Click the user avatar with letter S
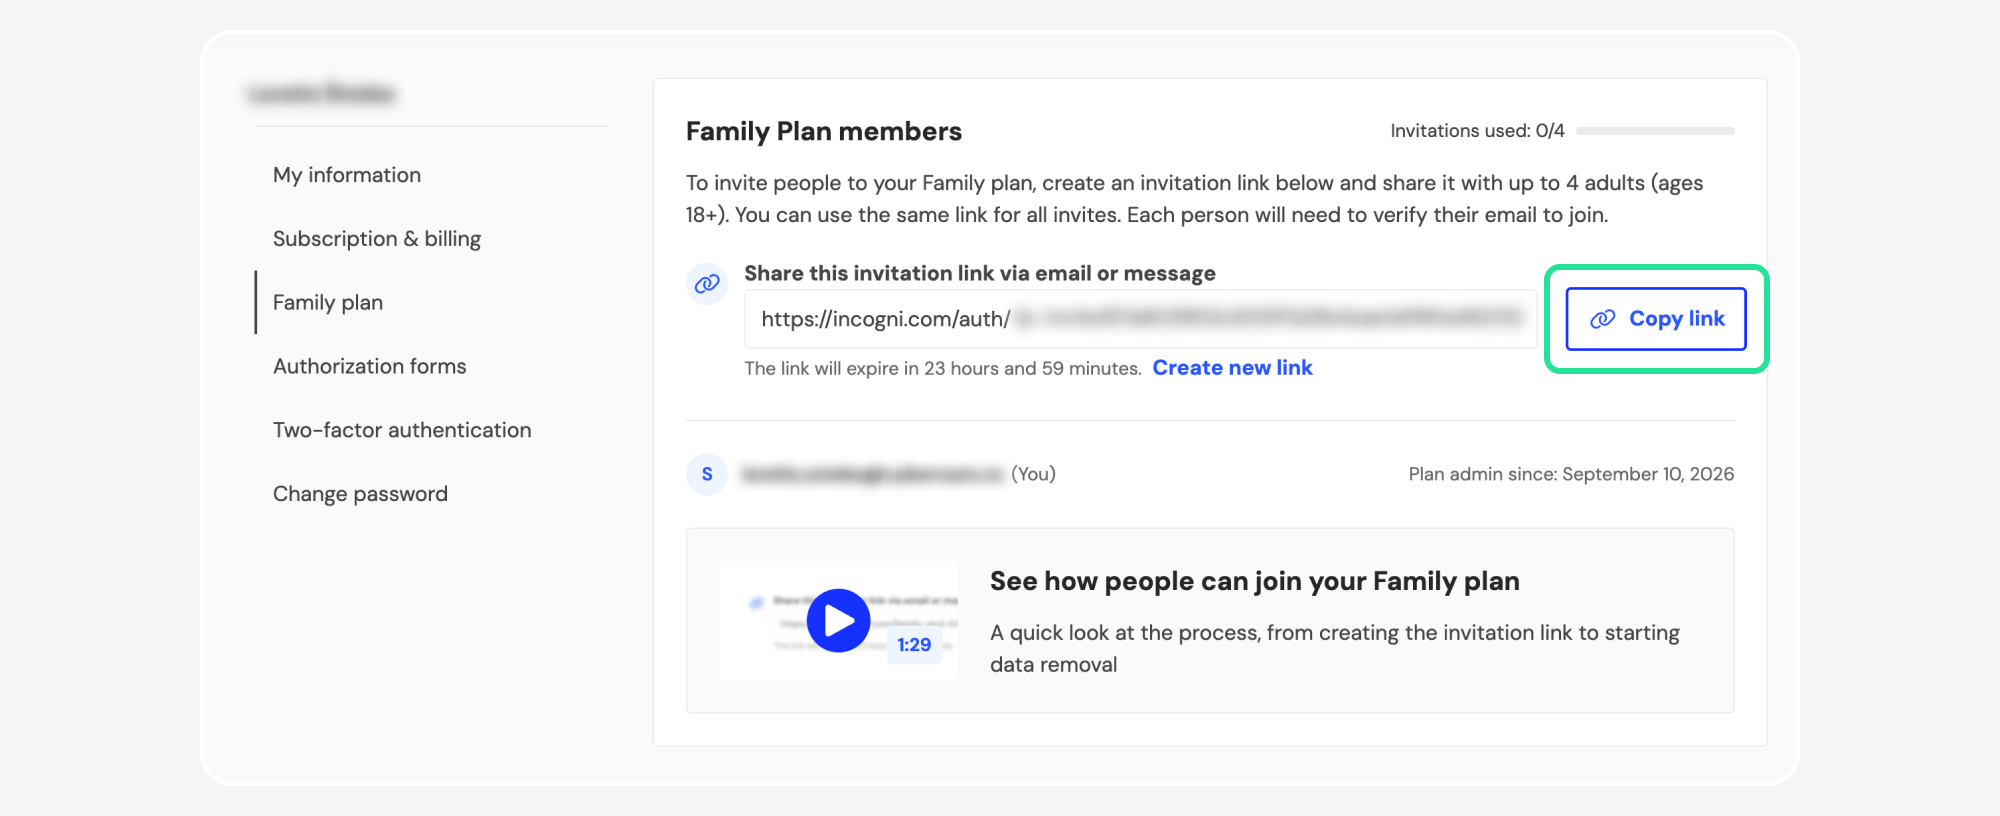Screen dimensions: 2000x816 click(x=707, y=474)
